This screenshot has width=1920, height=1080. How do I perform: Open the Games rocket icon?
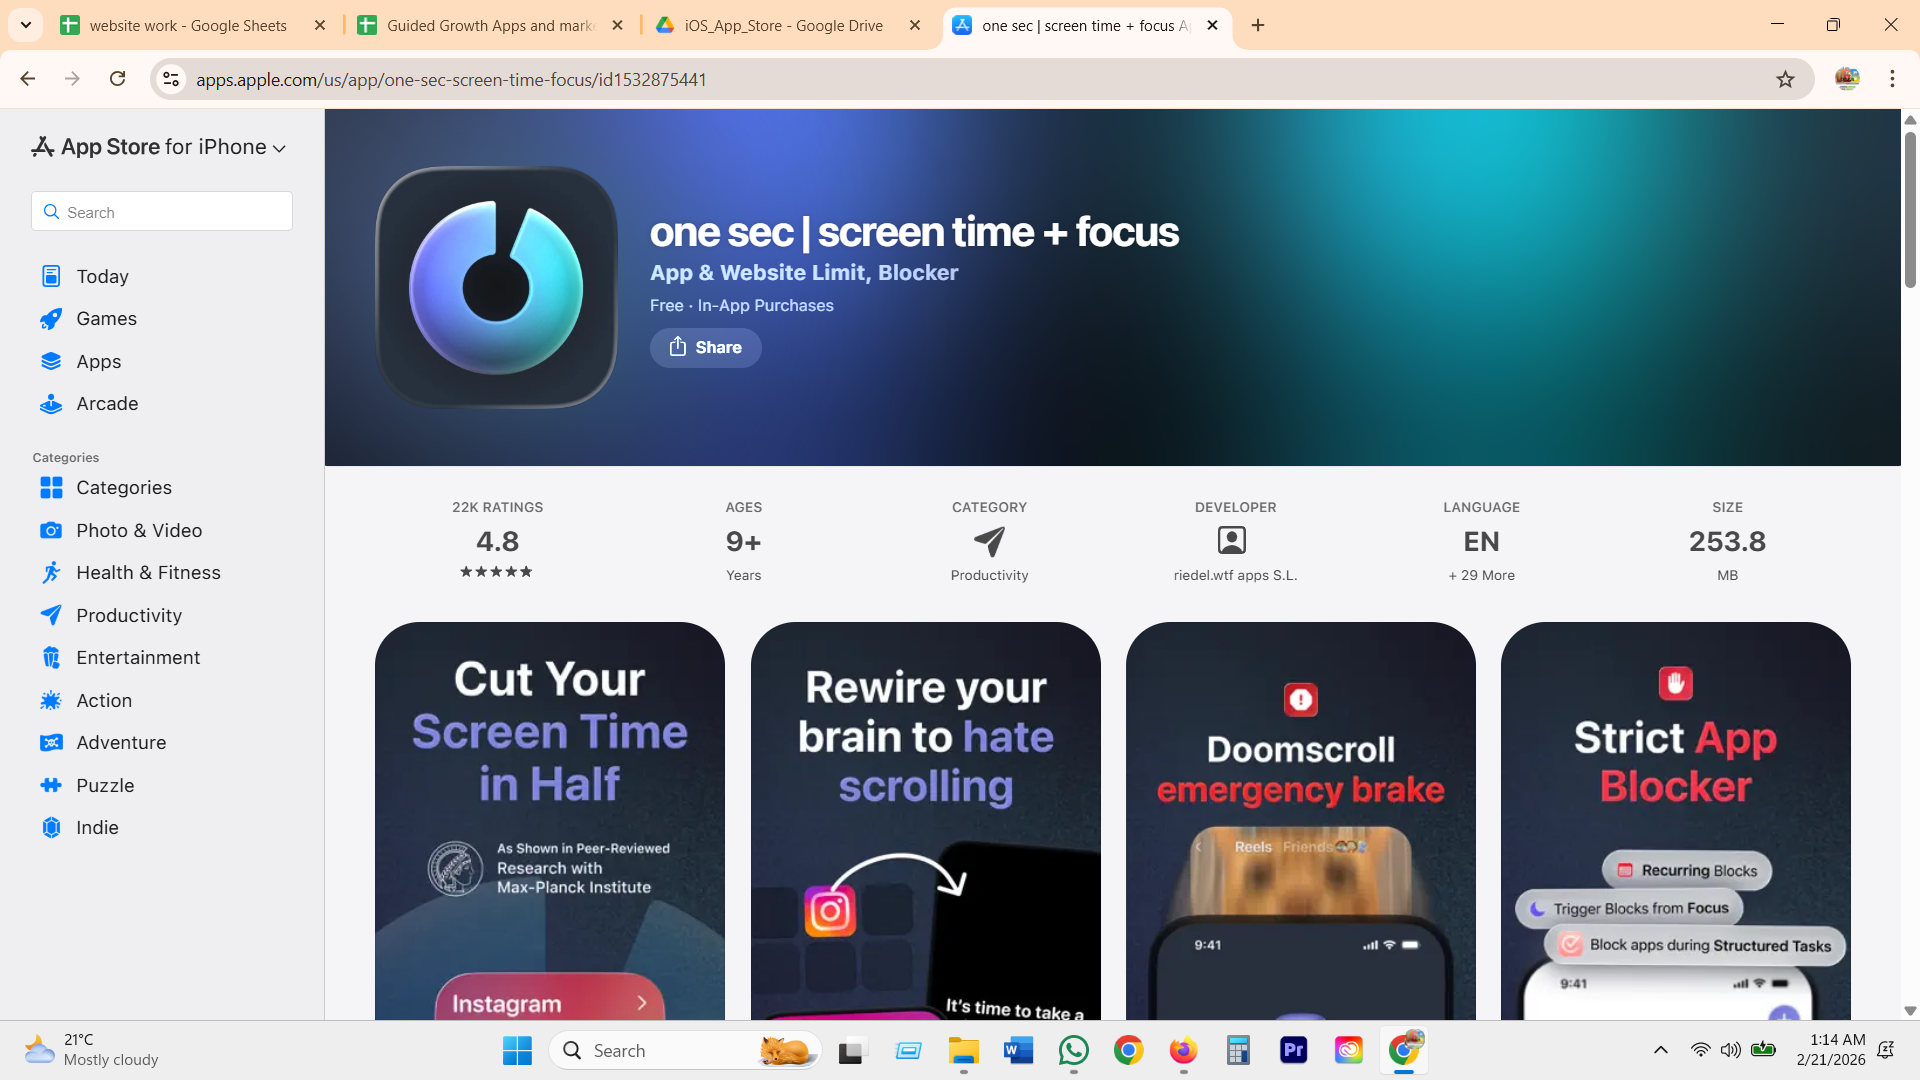tap(51, 319)
